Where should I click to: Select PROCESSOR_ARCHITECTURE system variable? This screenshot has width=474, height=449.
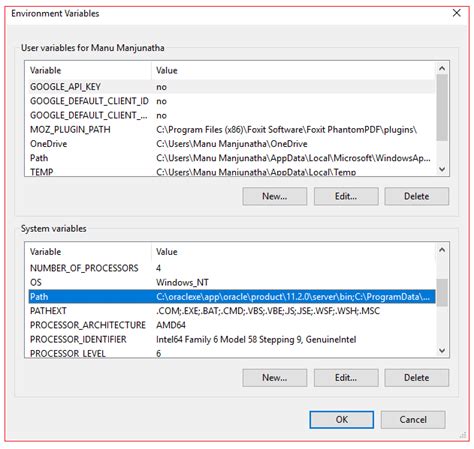tap(232, 325)
